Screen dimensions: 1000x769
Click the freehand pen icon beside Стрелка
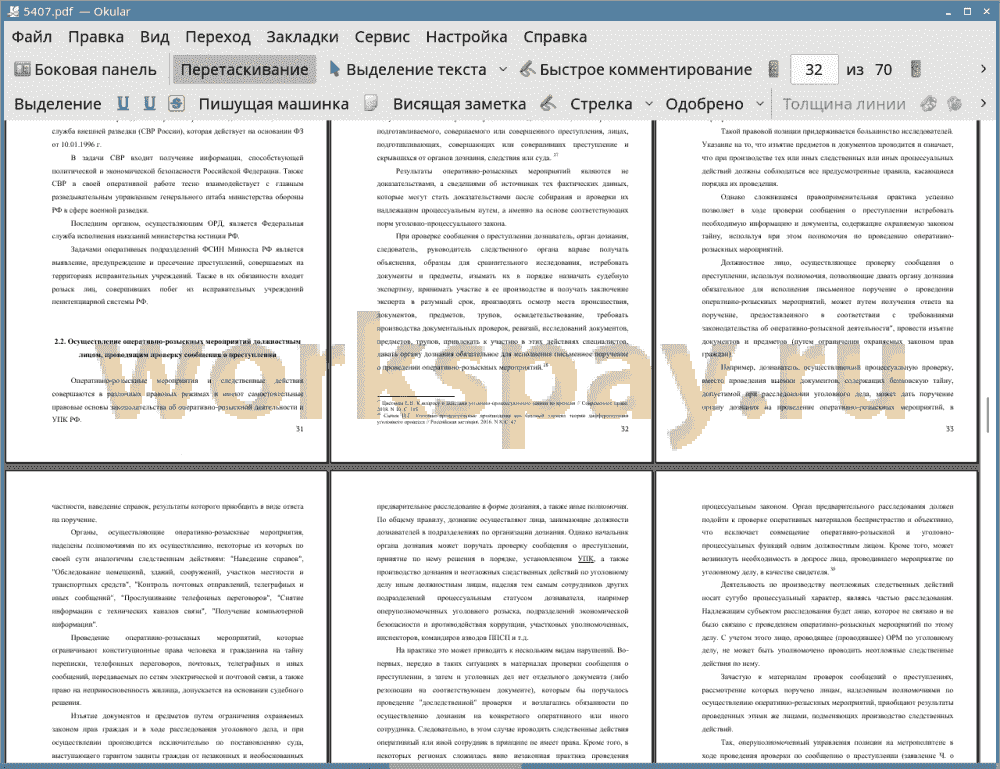click(x=548, y=103)
